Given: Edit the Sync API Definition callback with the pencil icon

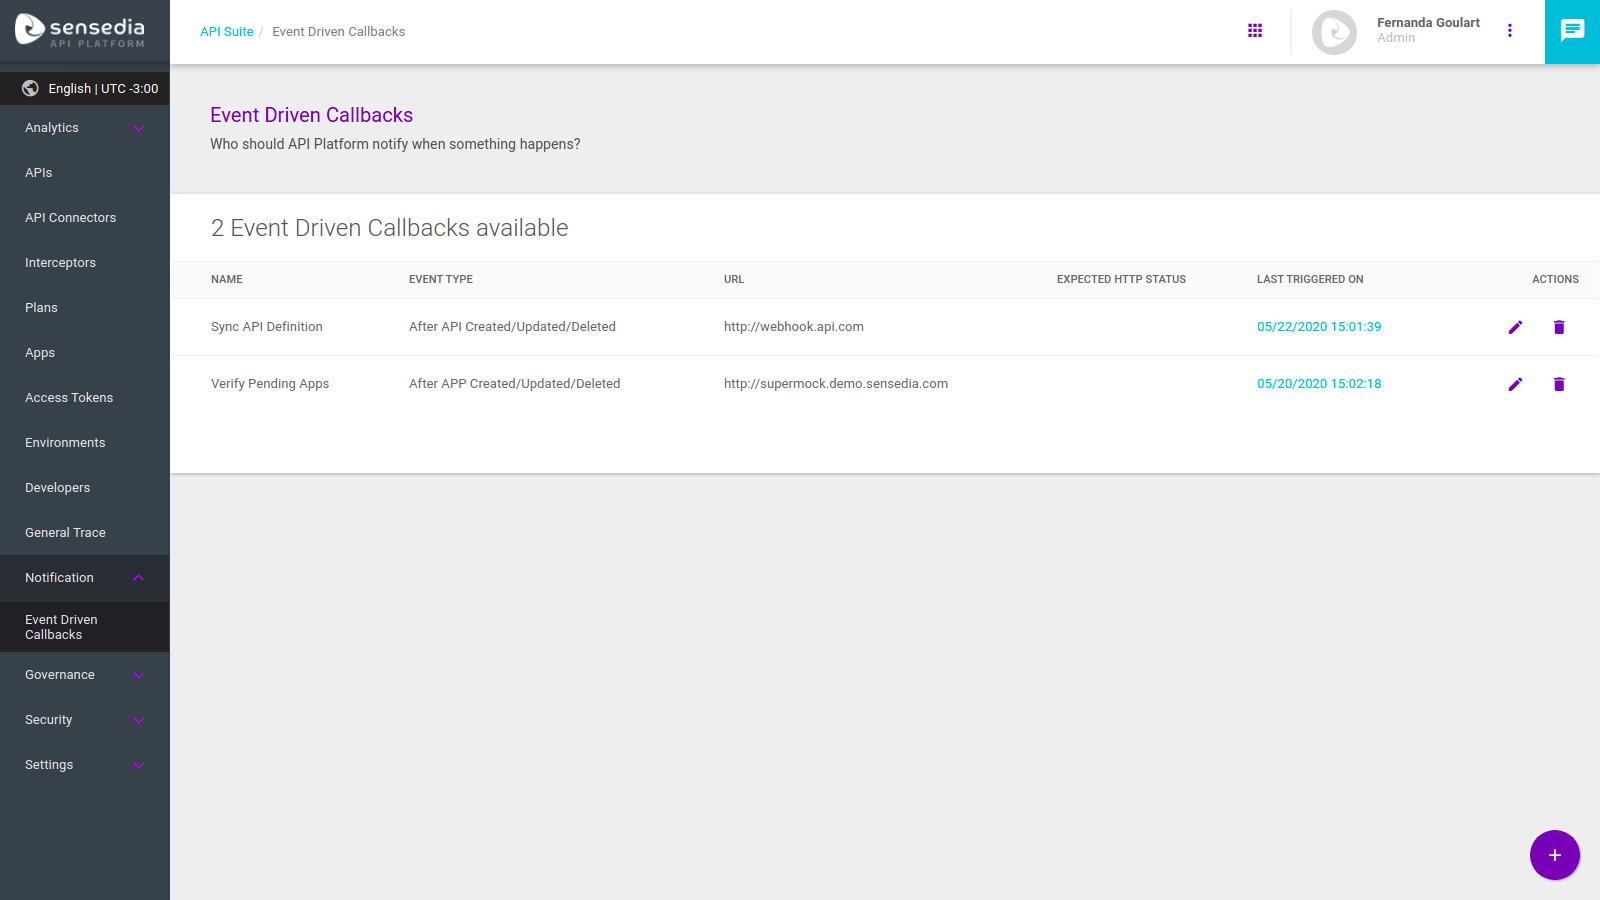Looking at the screenshot, I should [1516, 327].
